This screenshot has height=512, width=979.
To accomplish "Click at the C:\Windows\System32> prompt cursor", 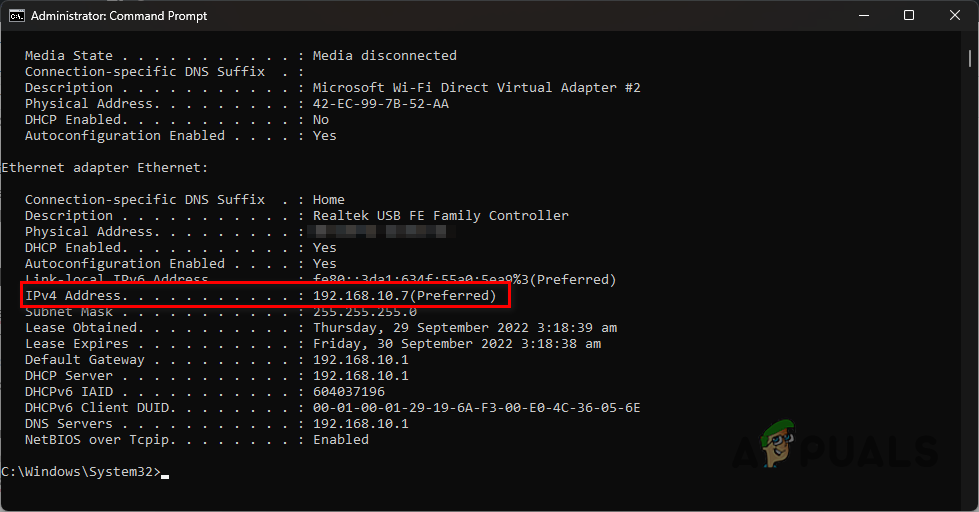I will [x=164, y=472].
